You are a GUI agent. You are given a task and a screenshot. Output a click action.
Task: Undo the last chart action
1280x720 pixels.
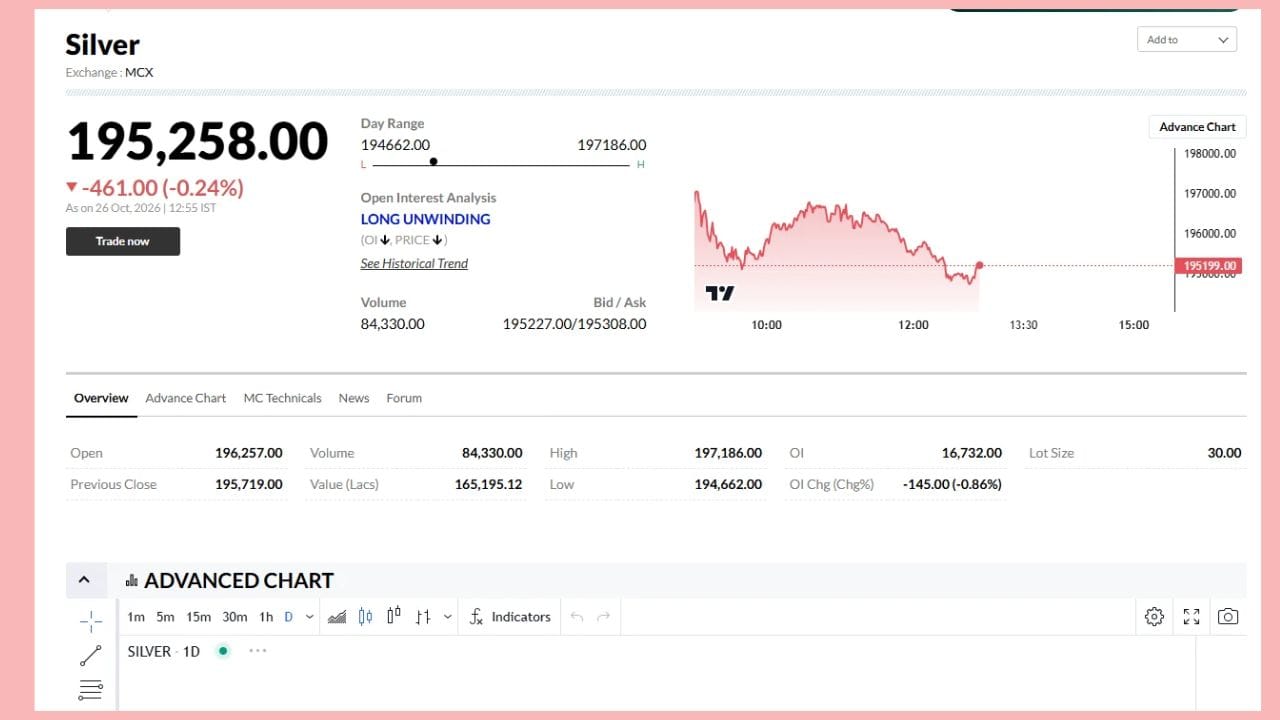[576, 617]
